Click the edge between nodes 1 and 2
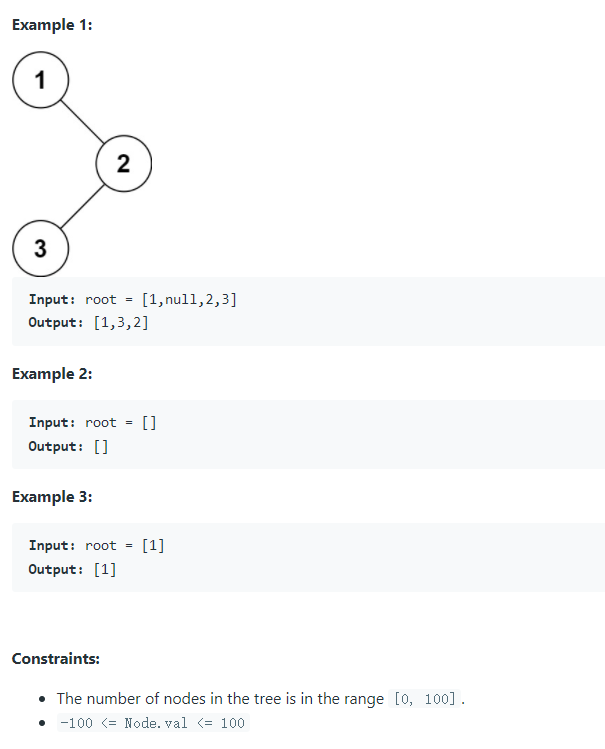Screen dimensions: 605x749 (x=82, y=122)
